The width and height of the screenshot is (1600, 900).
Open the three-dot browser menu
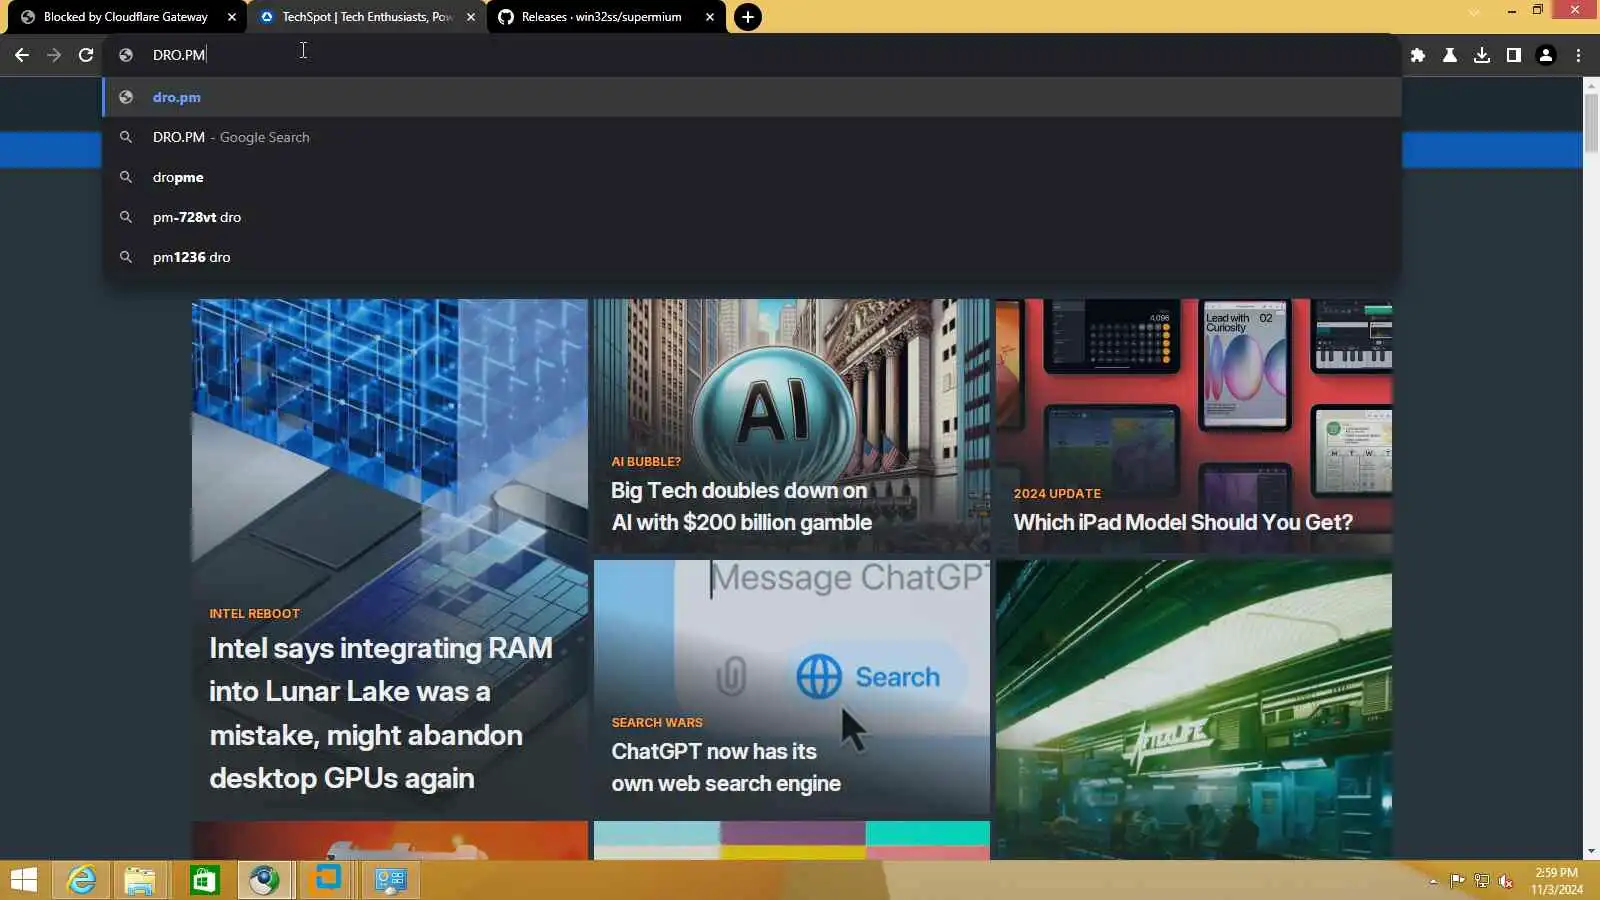coord(1578,55)
